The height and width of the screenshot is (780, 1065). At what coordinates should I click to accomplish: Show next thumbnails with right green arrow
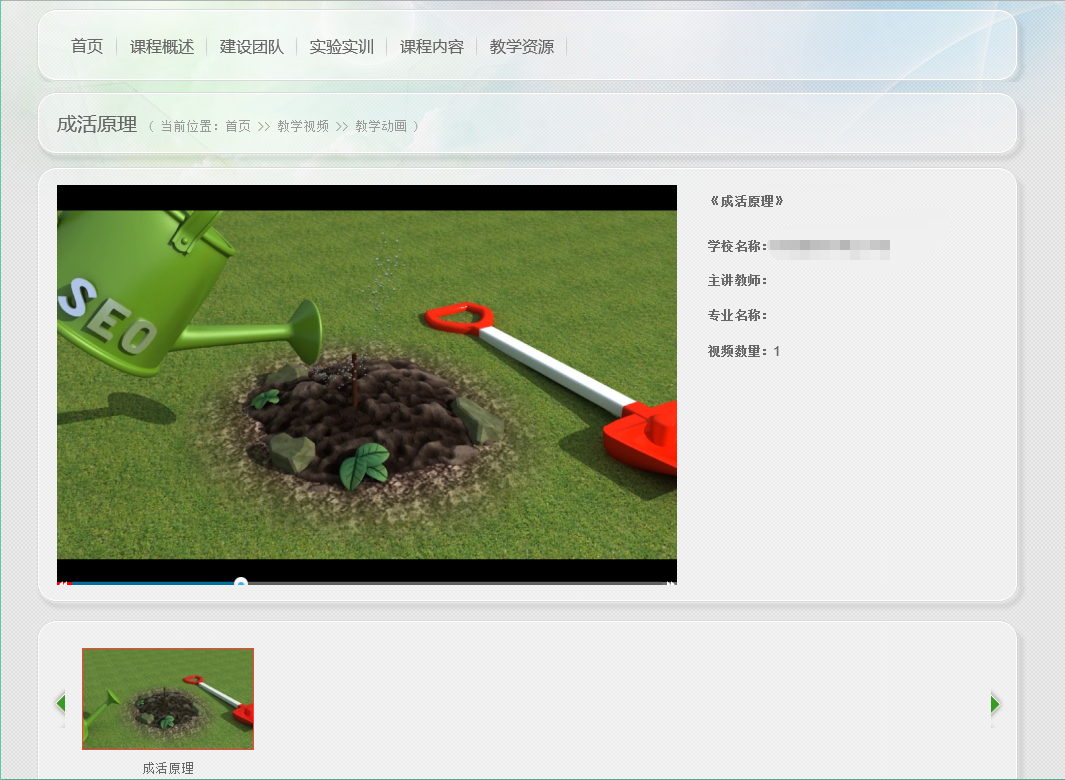point(995,704)
